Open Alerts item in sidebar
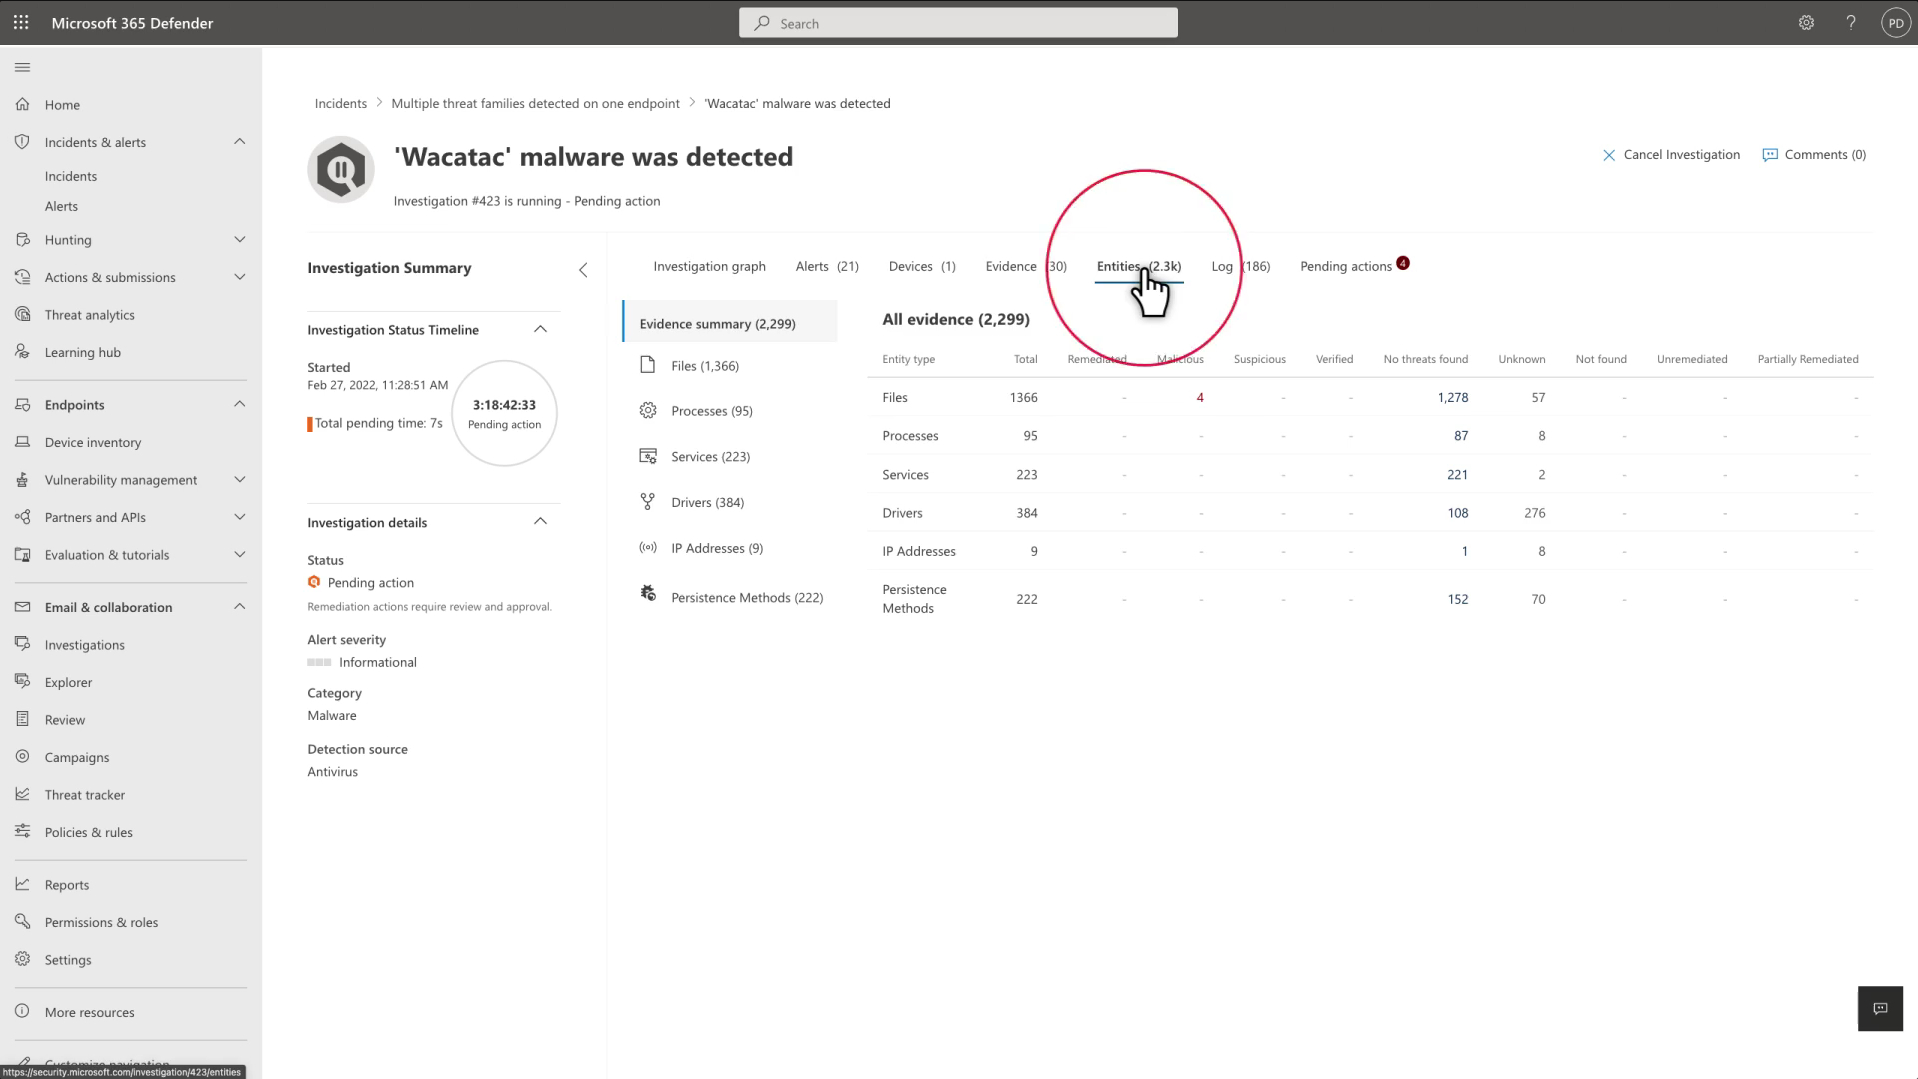This screenshot has width=1918, height=1079. point(61,206)
